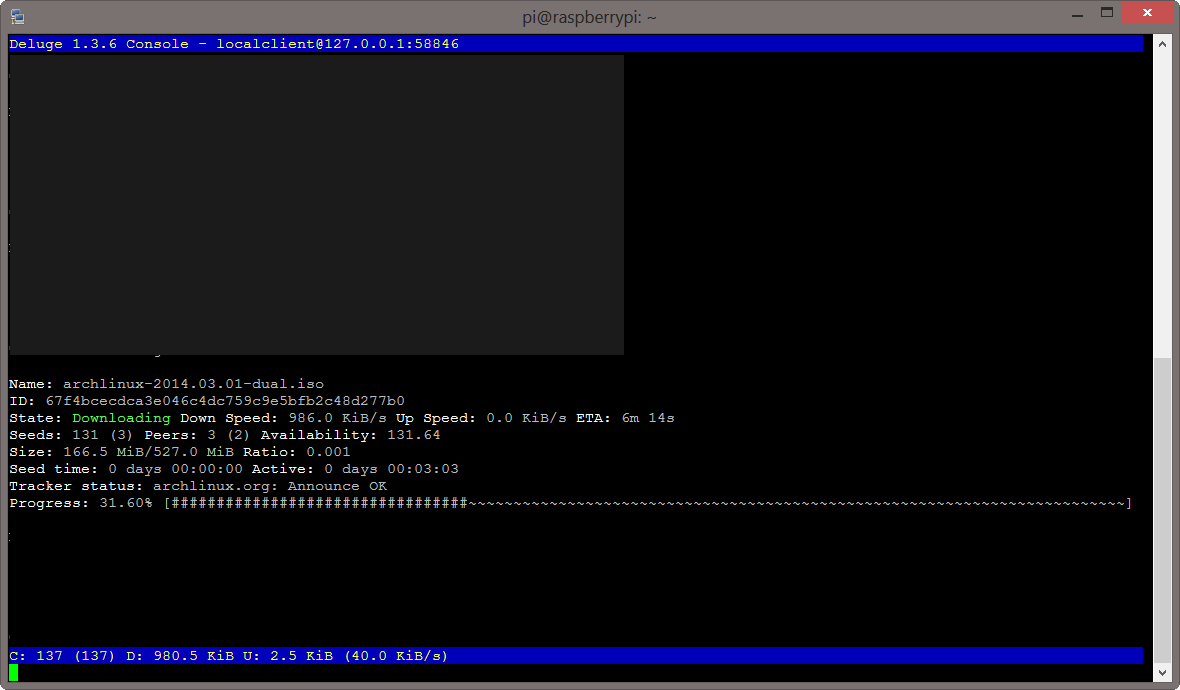Close the pi@raspberrypi terminal window
The image size is (1180, 690).
click(1147, 13)
